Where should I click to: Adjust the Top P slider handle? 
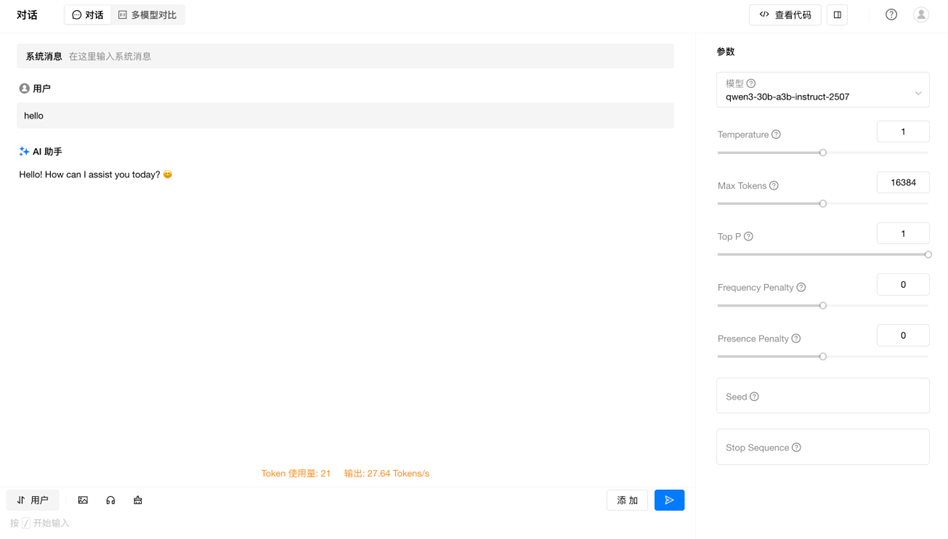click(x=928, y=254)
